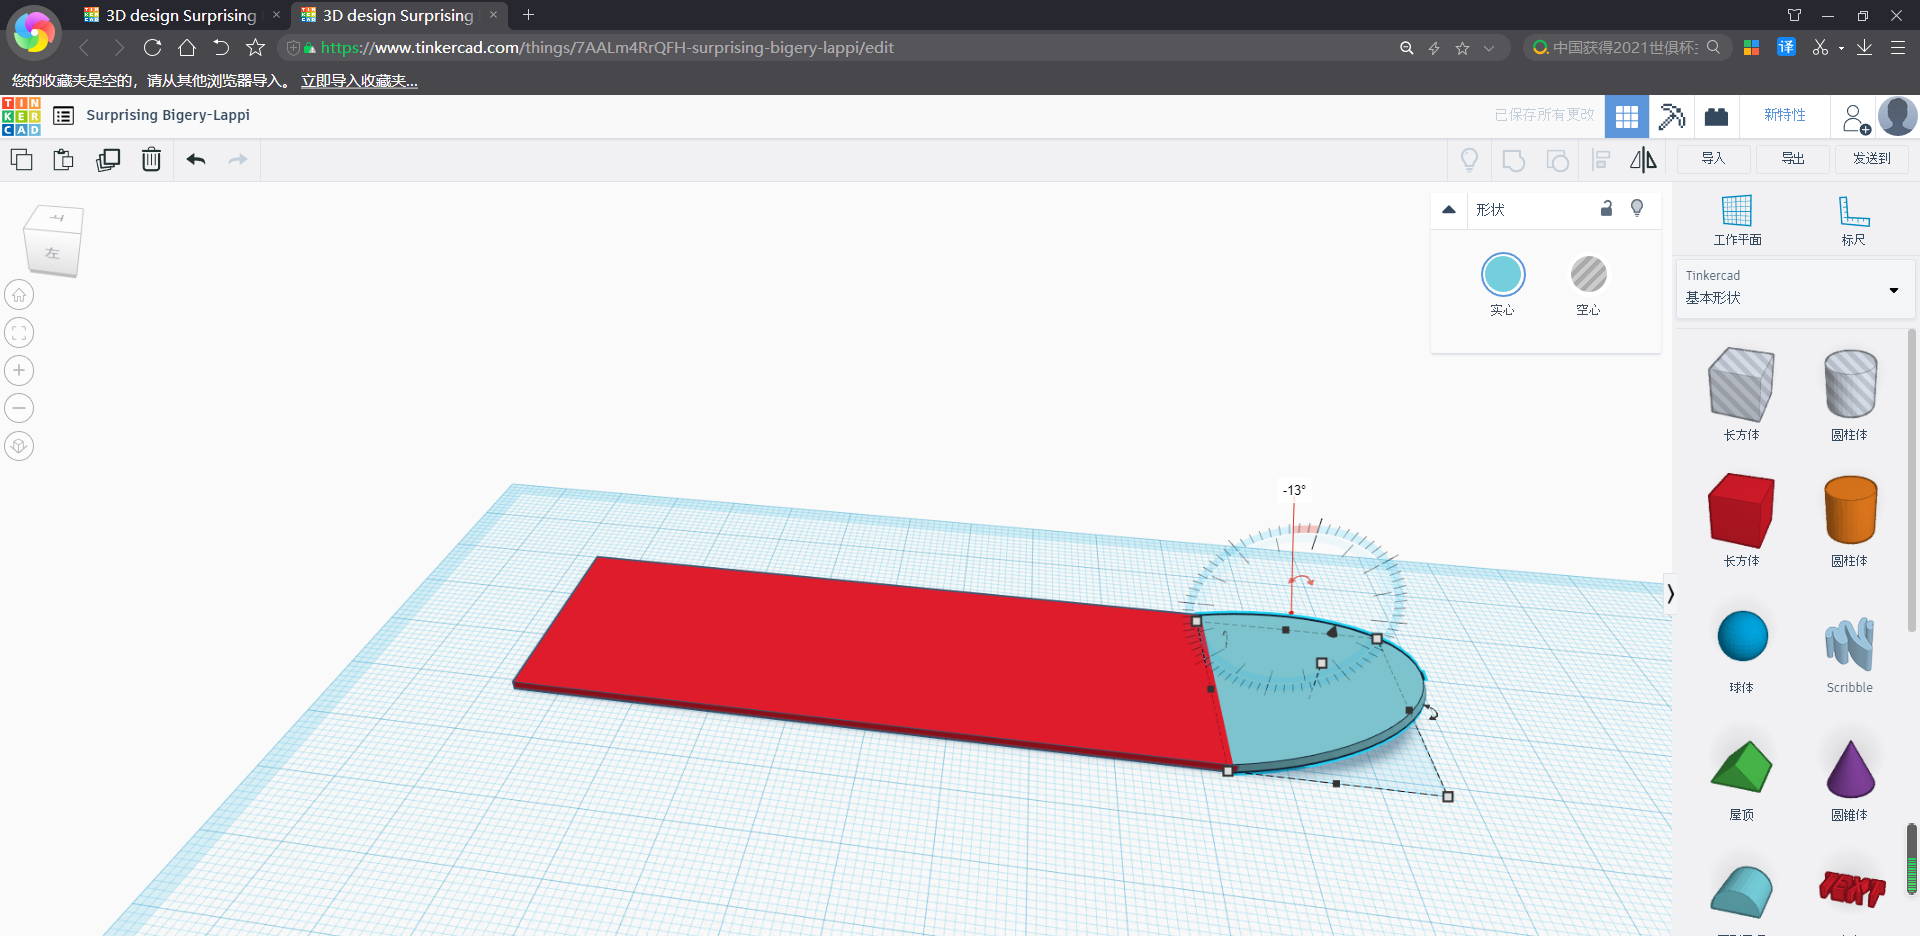Click the Copy tool icon

[x=21, y=160]
